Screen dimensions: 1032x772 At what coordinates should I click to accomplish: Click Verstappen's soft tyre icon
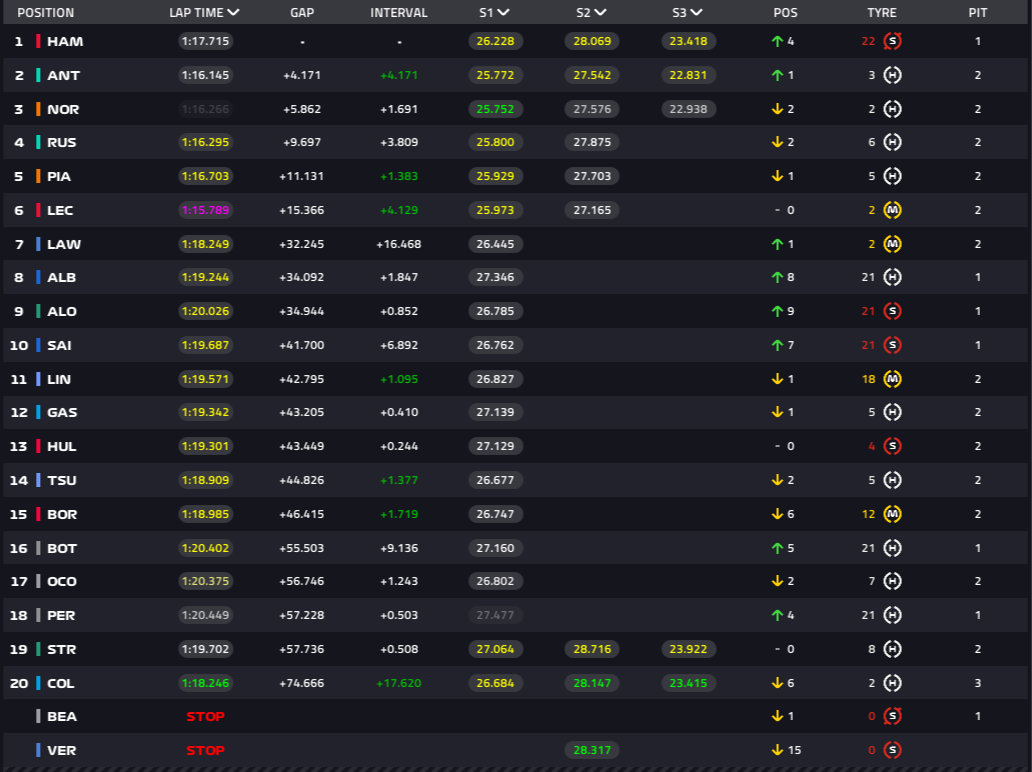click(x=892, y=750)
